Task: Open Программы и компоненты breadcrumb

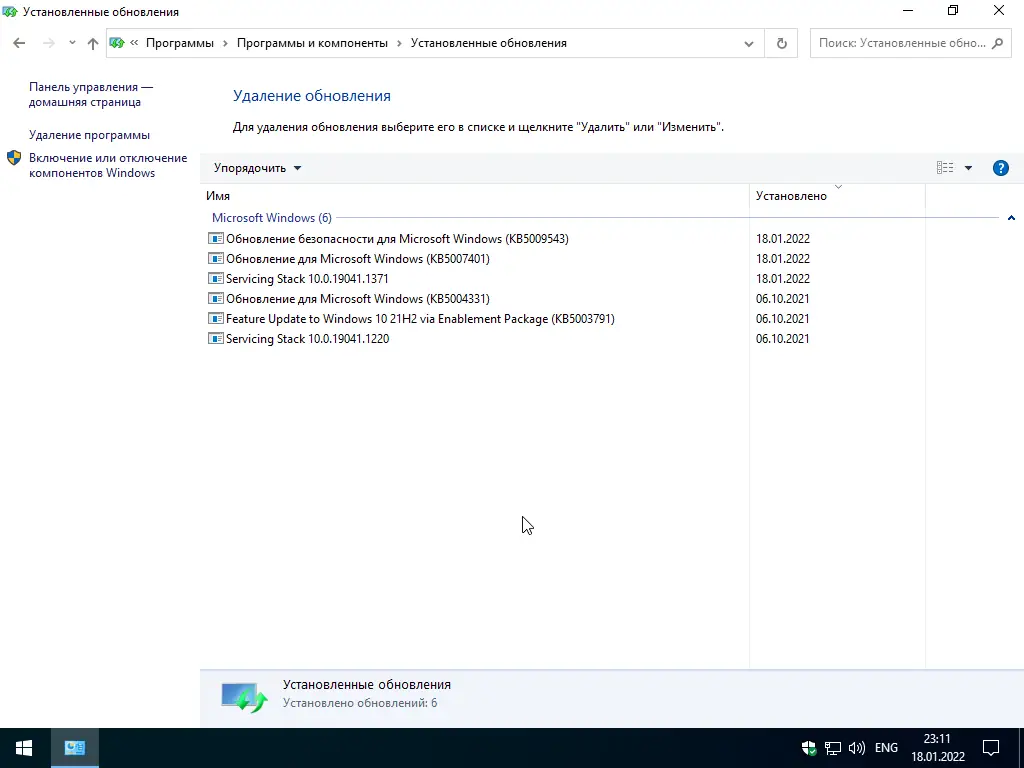Action: (x=312, y=43)
